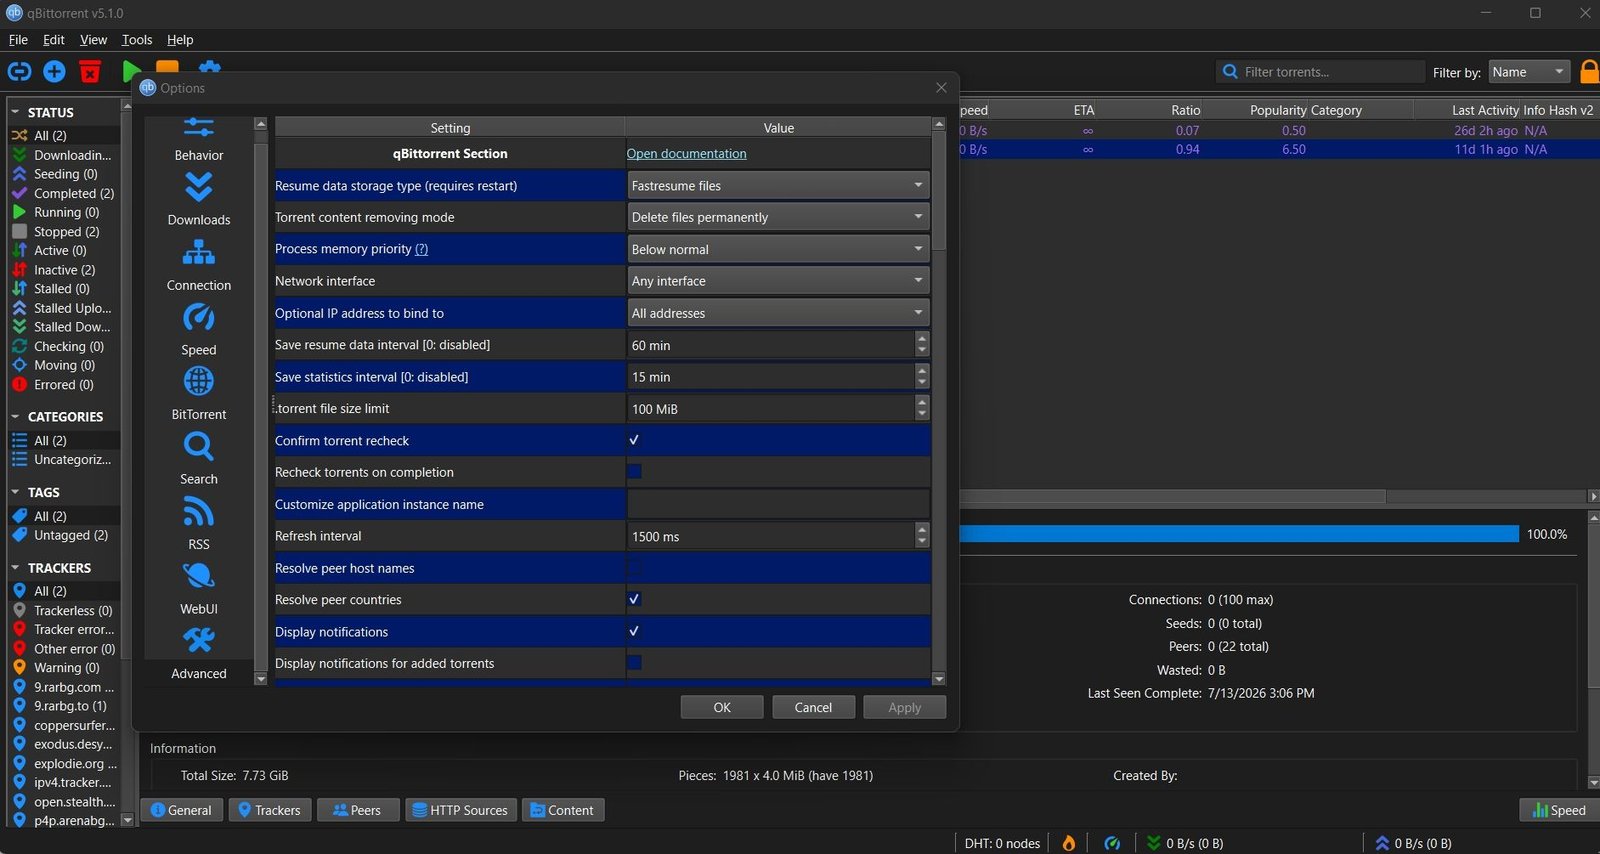Viewport: 1600px width, 854px height.
Task: Toggle Resolve peer countries checkbox
Action: point(634,599)
